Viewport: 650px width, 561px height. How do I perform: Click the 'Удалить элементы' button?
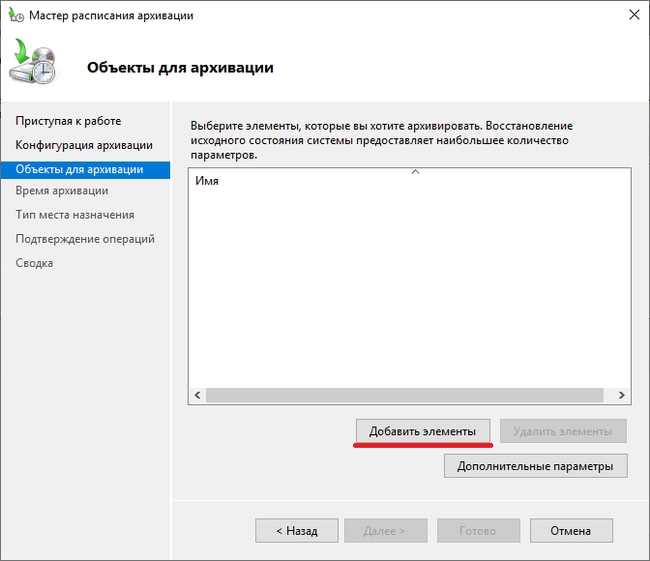coord(562,431)
